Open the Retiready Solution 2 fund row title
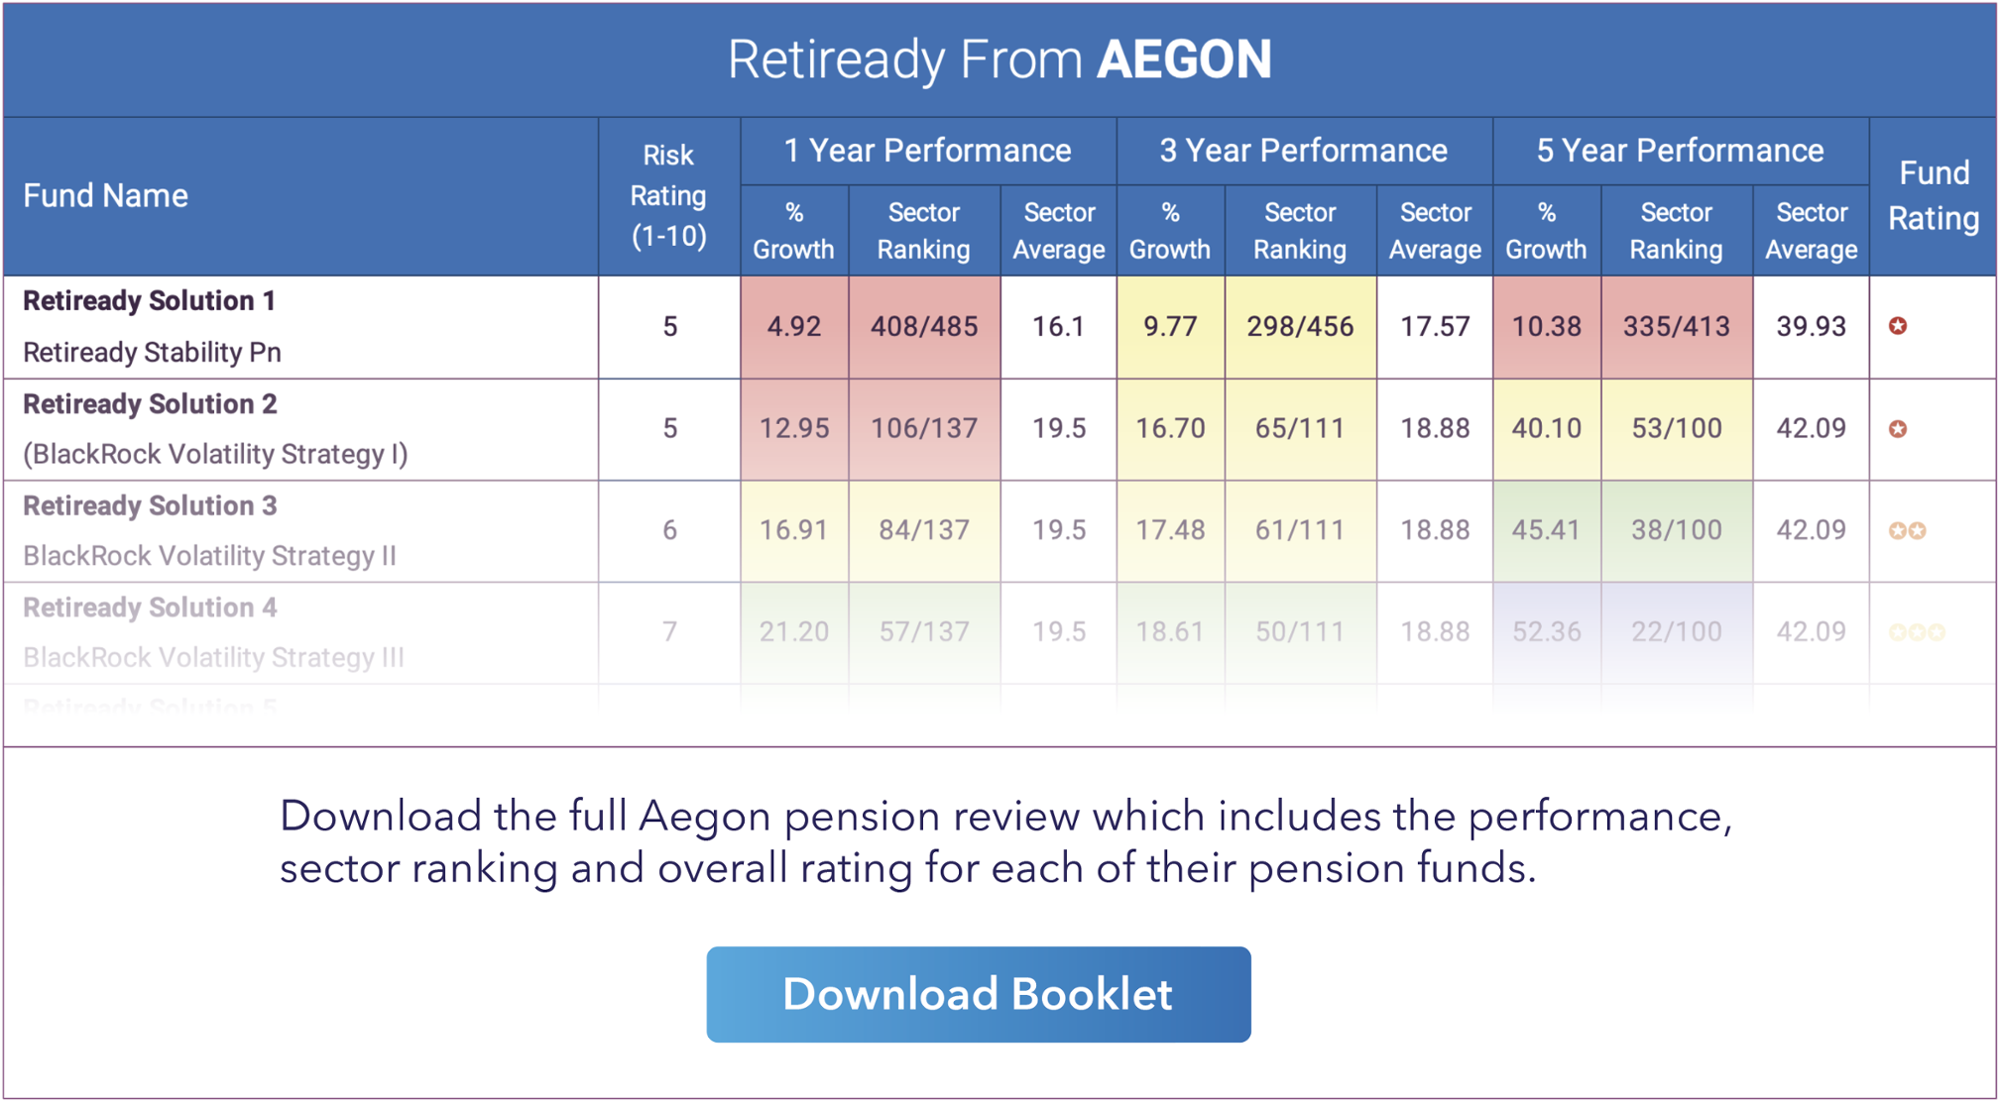The image size is (2000, 1103). click(150, 404)
